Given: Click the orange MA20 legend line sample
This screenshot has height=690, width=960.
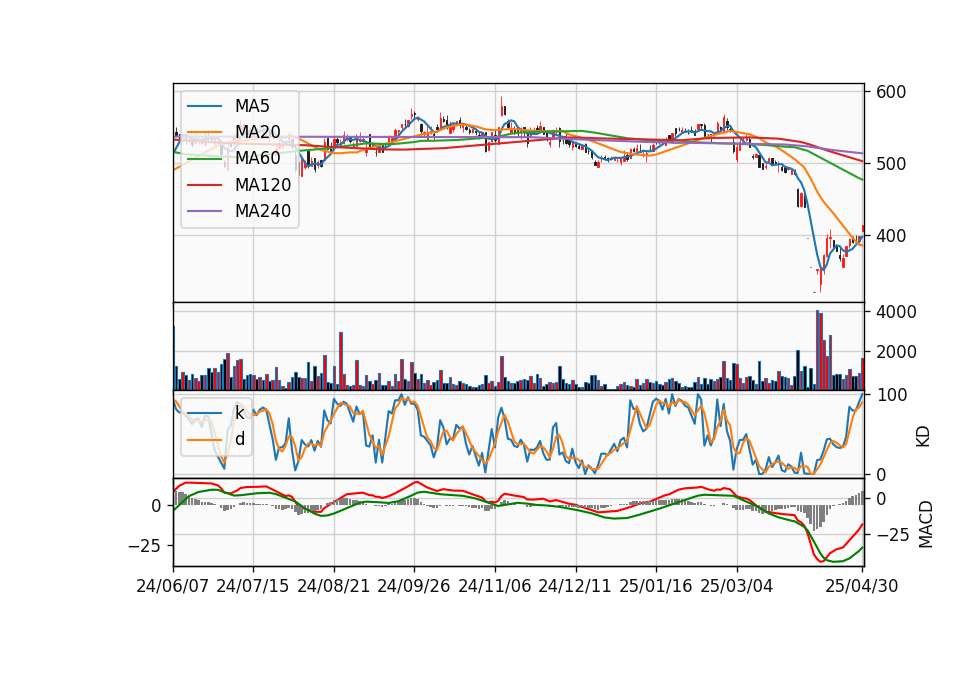Looking at the screenshot, I should click(204, 132).
